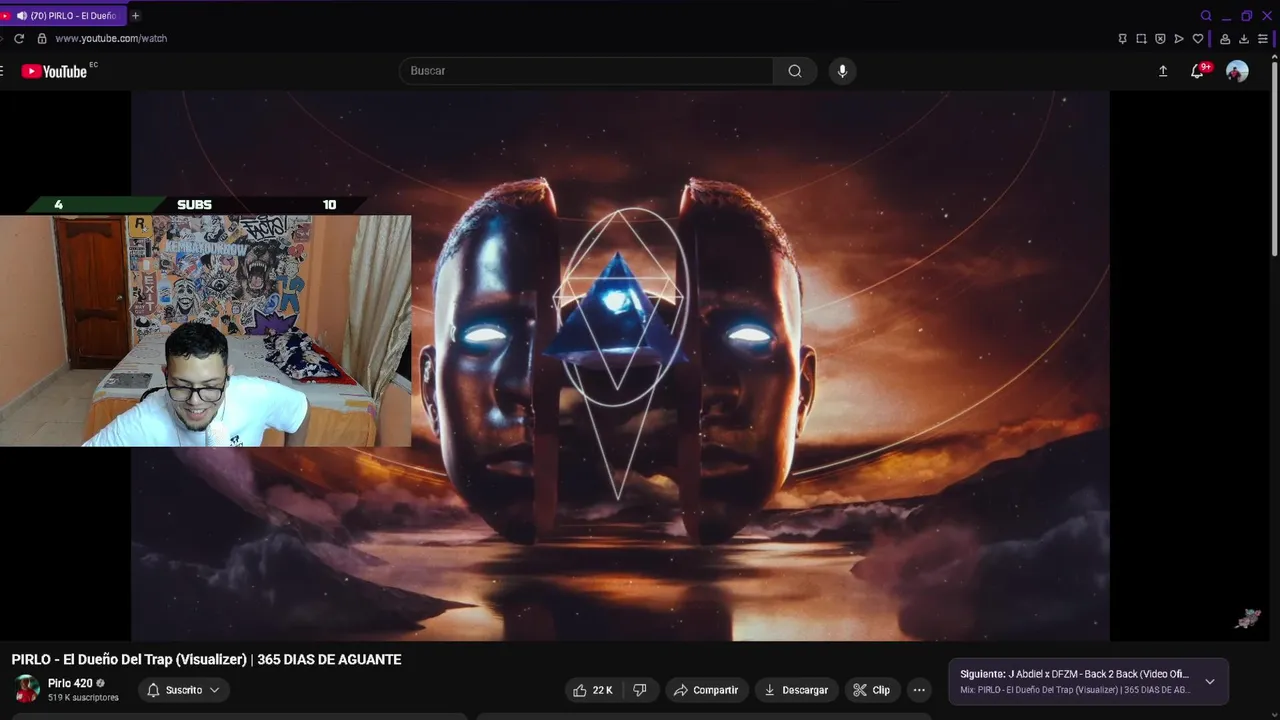Image resolution: width=1280 pixels, height=720 pixels.
Task: Open notifications bell with 9+ badge
Action: coord(1197,71)
